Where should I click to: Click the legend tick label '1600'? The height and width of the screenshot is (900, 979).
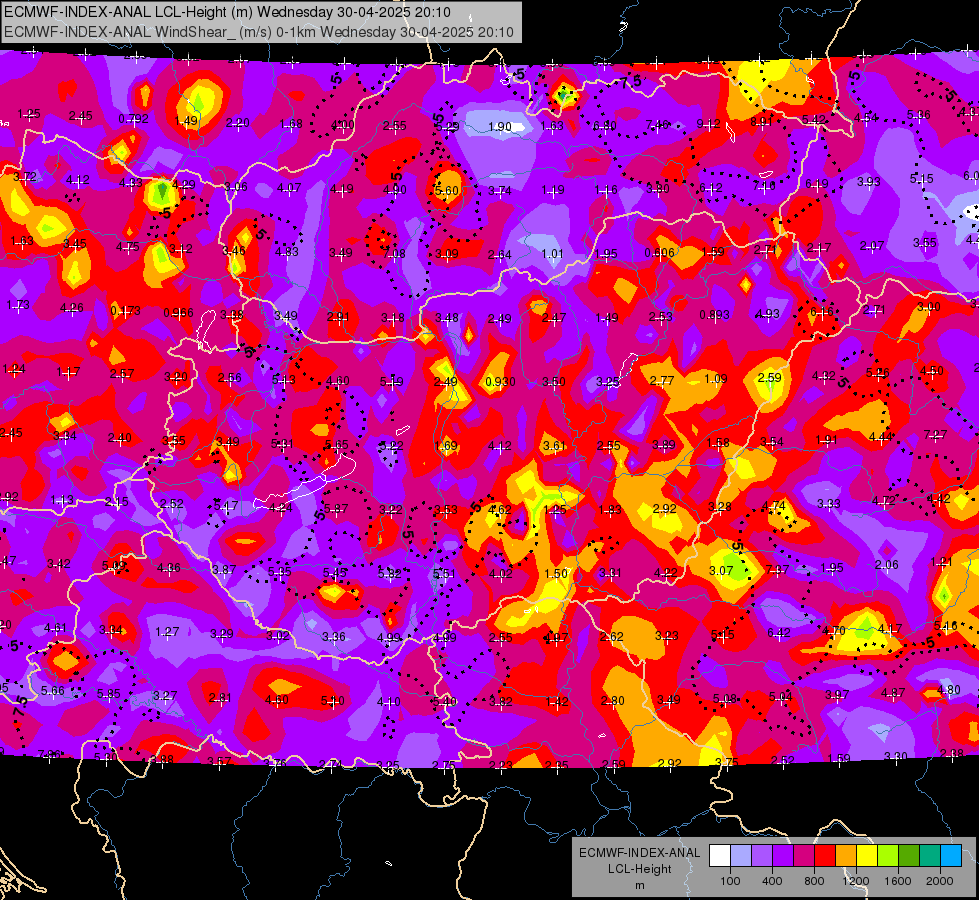(x=898, y=881)
